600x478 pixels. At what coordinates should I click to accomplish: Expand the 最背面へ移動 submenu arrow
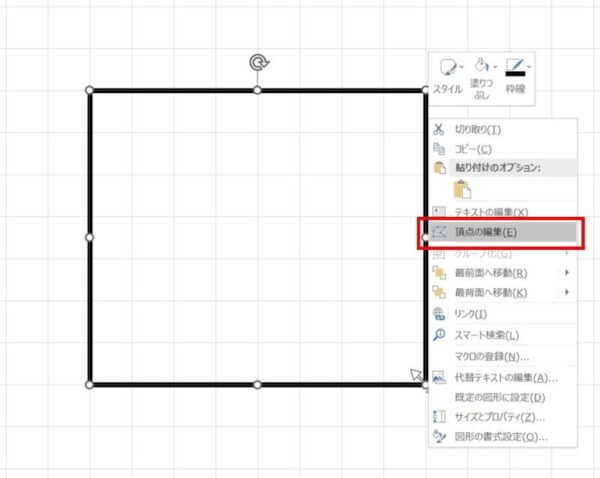[x=567, y=292]
